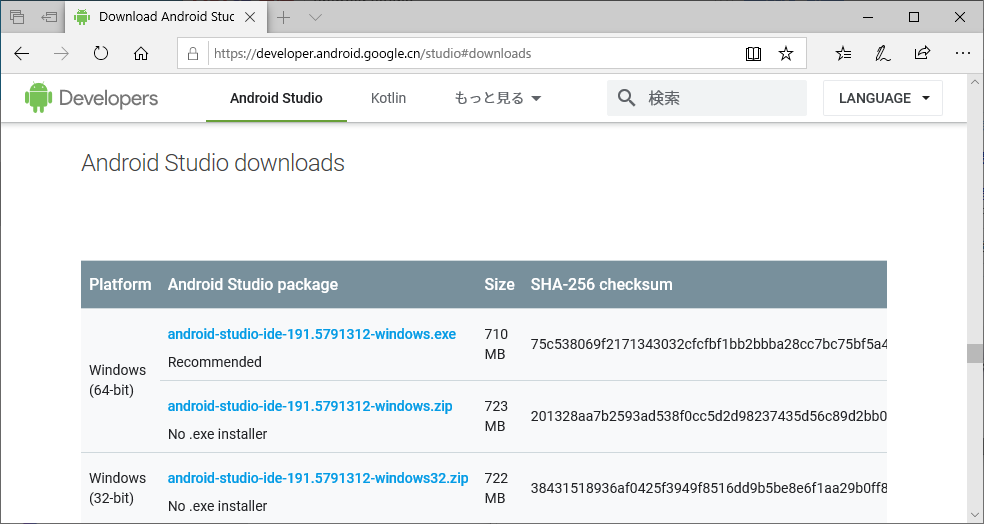Refresh the current page
The width and height of the screenshot is (984, 524).
click(x=101, y=53)
